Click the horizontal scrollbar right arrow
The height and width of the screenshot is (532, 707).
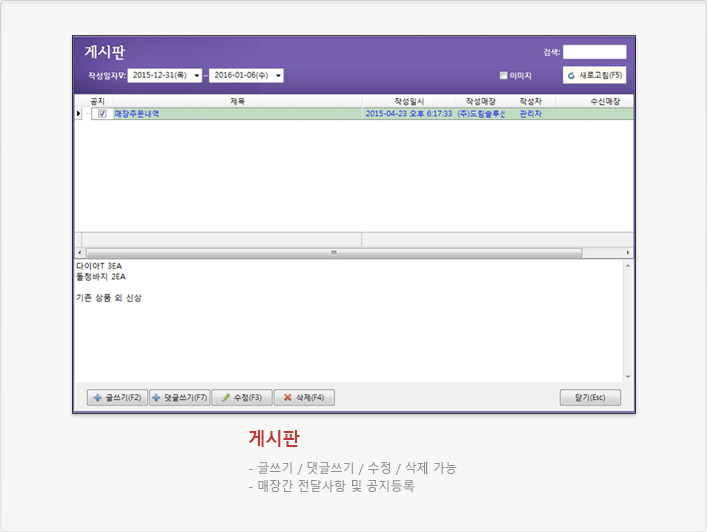pos(628,252)
